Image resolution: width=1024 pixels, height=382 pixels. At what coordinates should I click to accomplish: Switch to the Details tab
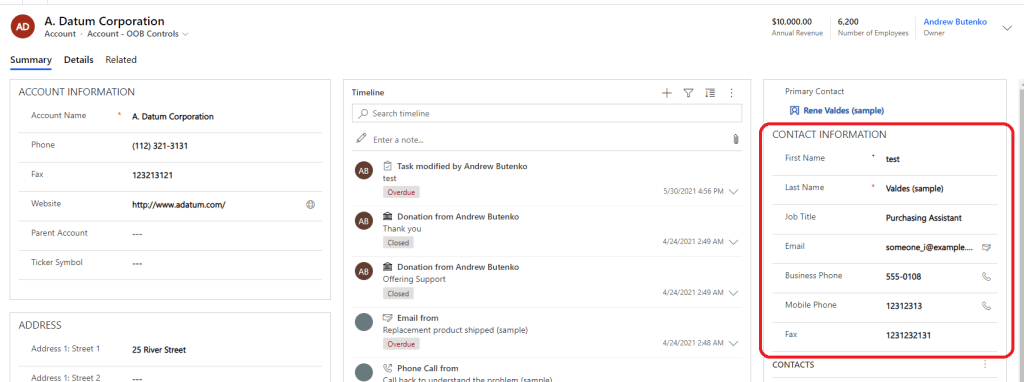pyautogui.click(x=78, y=59)
